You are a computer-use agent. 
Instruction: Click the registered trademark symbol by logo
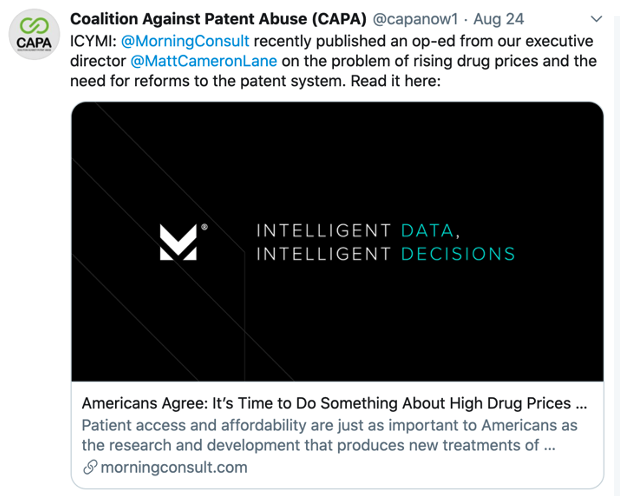[x=204, y=227]
